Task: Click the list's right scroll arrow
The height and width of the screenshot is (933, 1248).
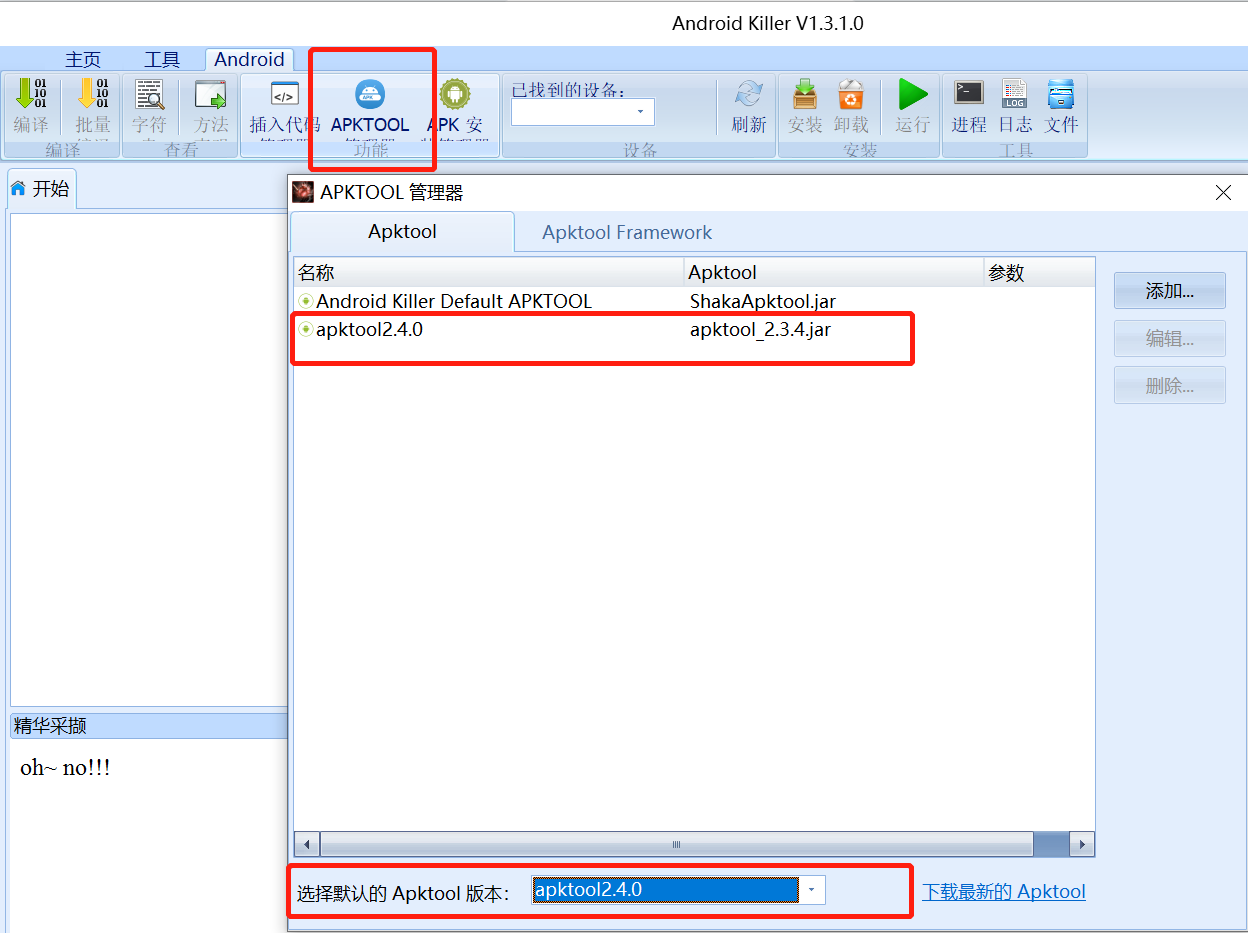Action: point(1081,844)
